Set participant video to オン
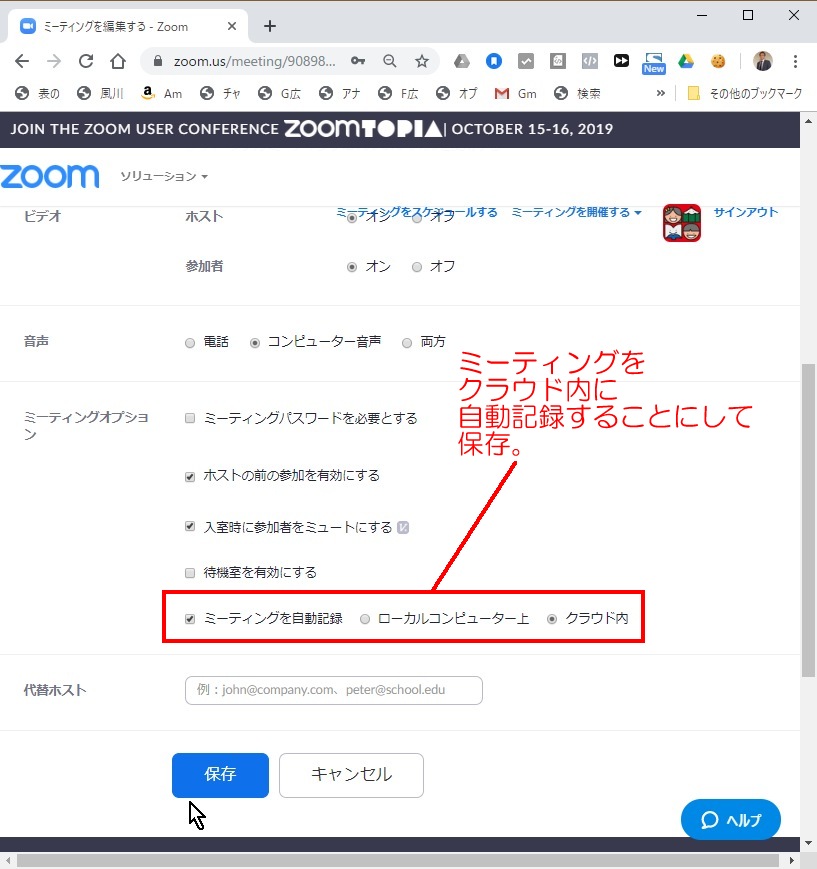 [x=351, y=267]
